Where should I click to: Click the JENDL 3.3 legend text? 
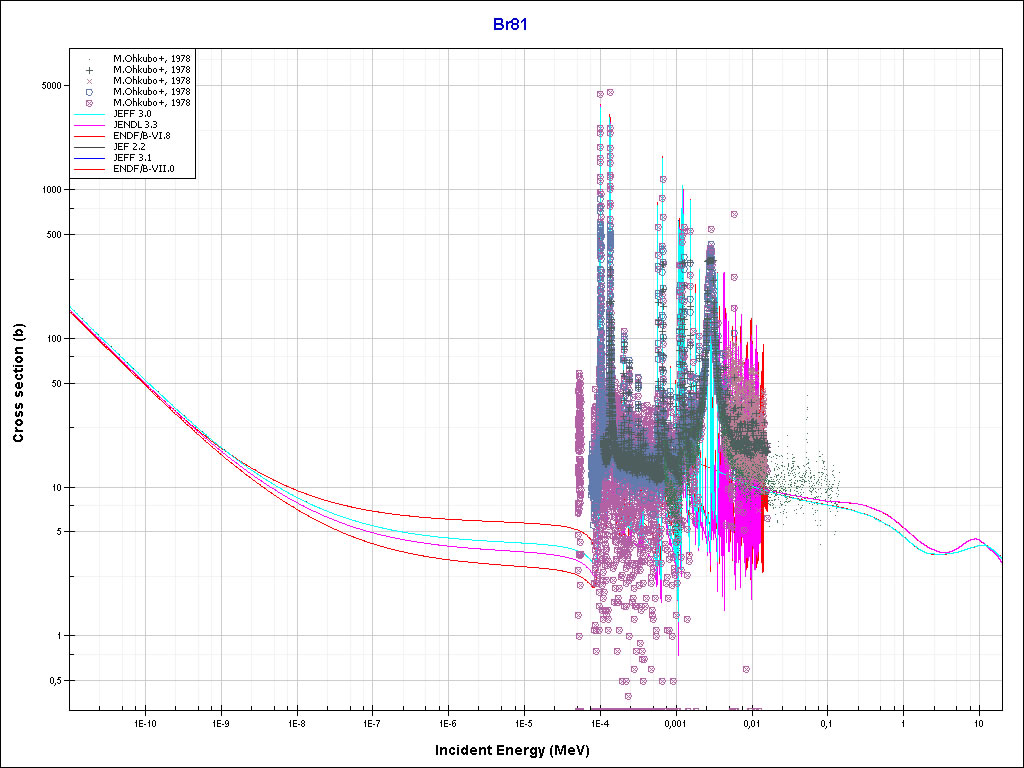coord(136,125)
